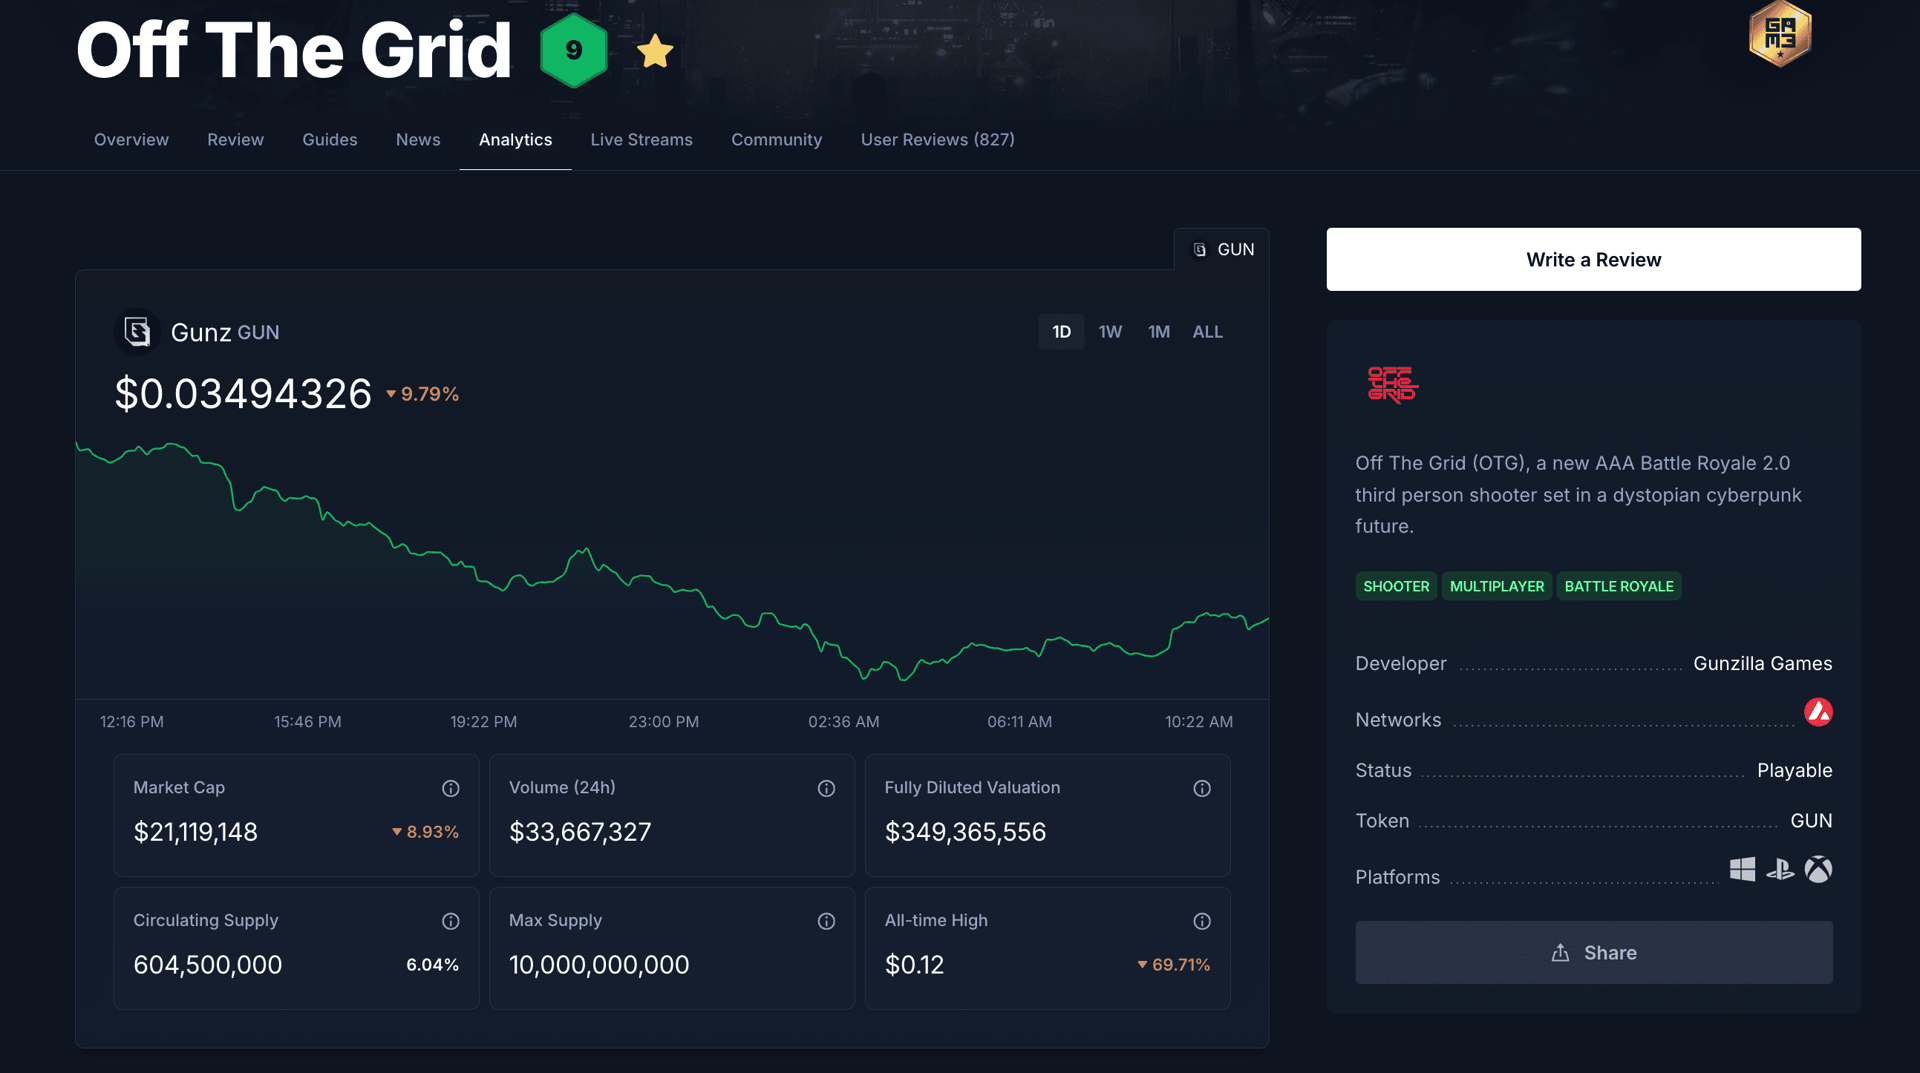
Task: Click the Share button
Action: click(1593, 952)
